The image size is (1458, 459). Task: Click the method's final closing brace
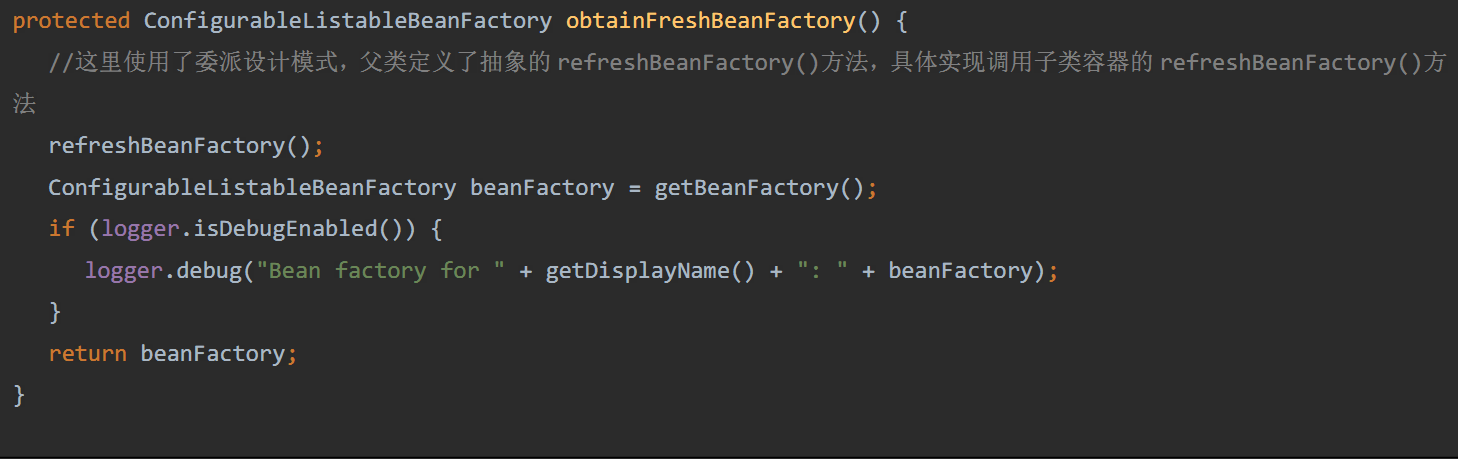click(x=19, y=396)
